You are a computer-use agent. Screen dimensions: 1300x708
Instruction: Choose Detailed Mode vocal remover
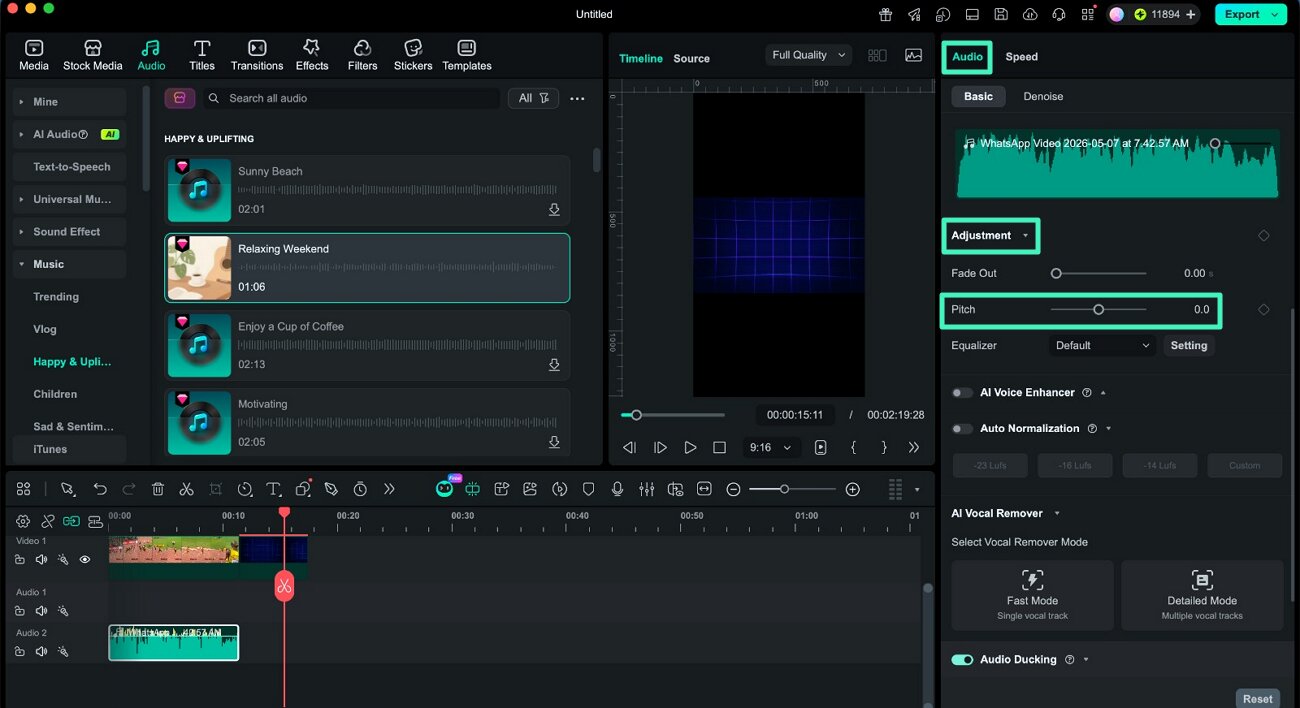click(x=1202, y=595)
